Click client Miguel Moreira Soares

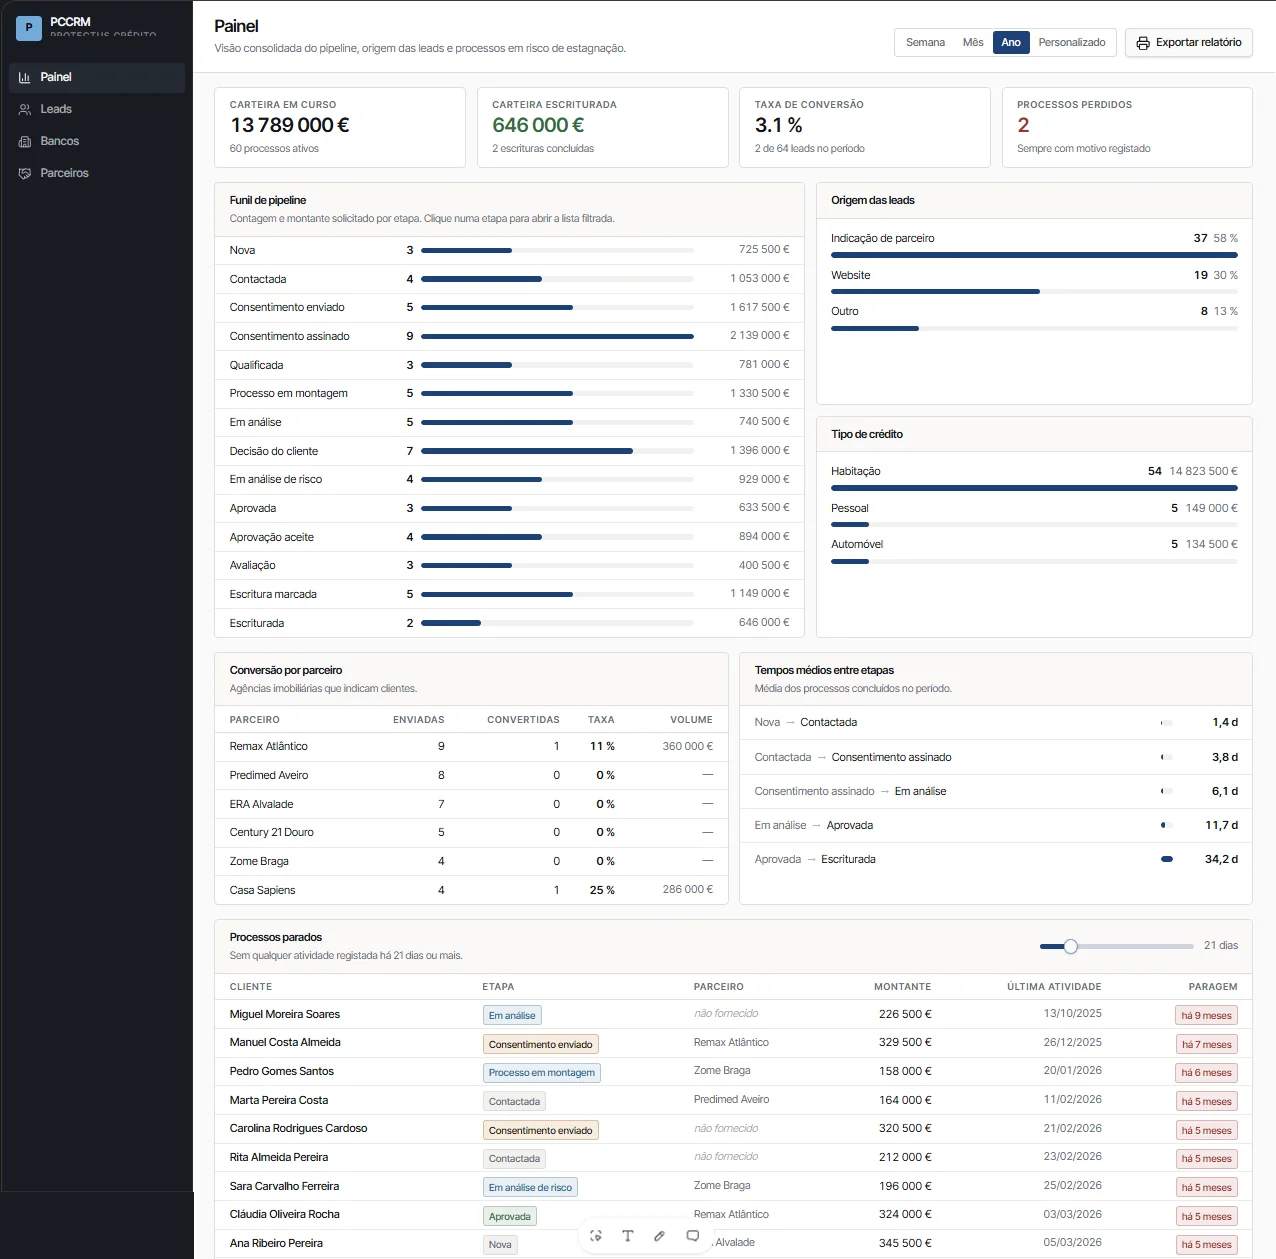click(x=285, y=1014)
